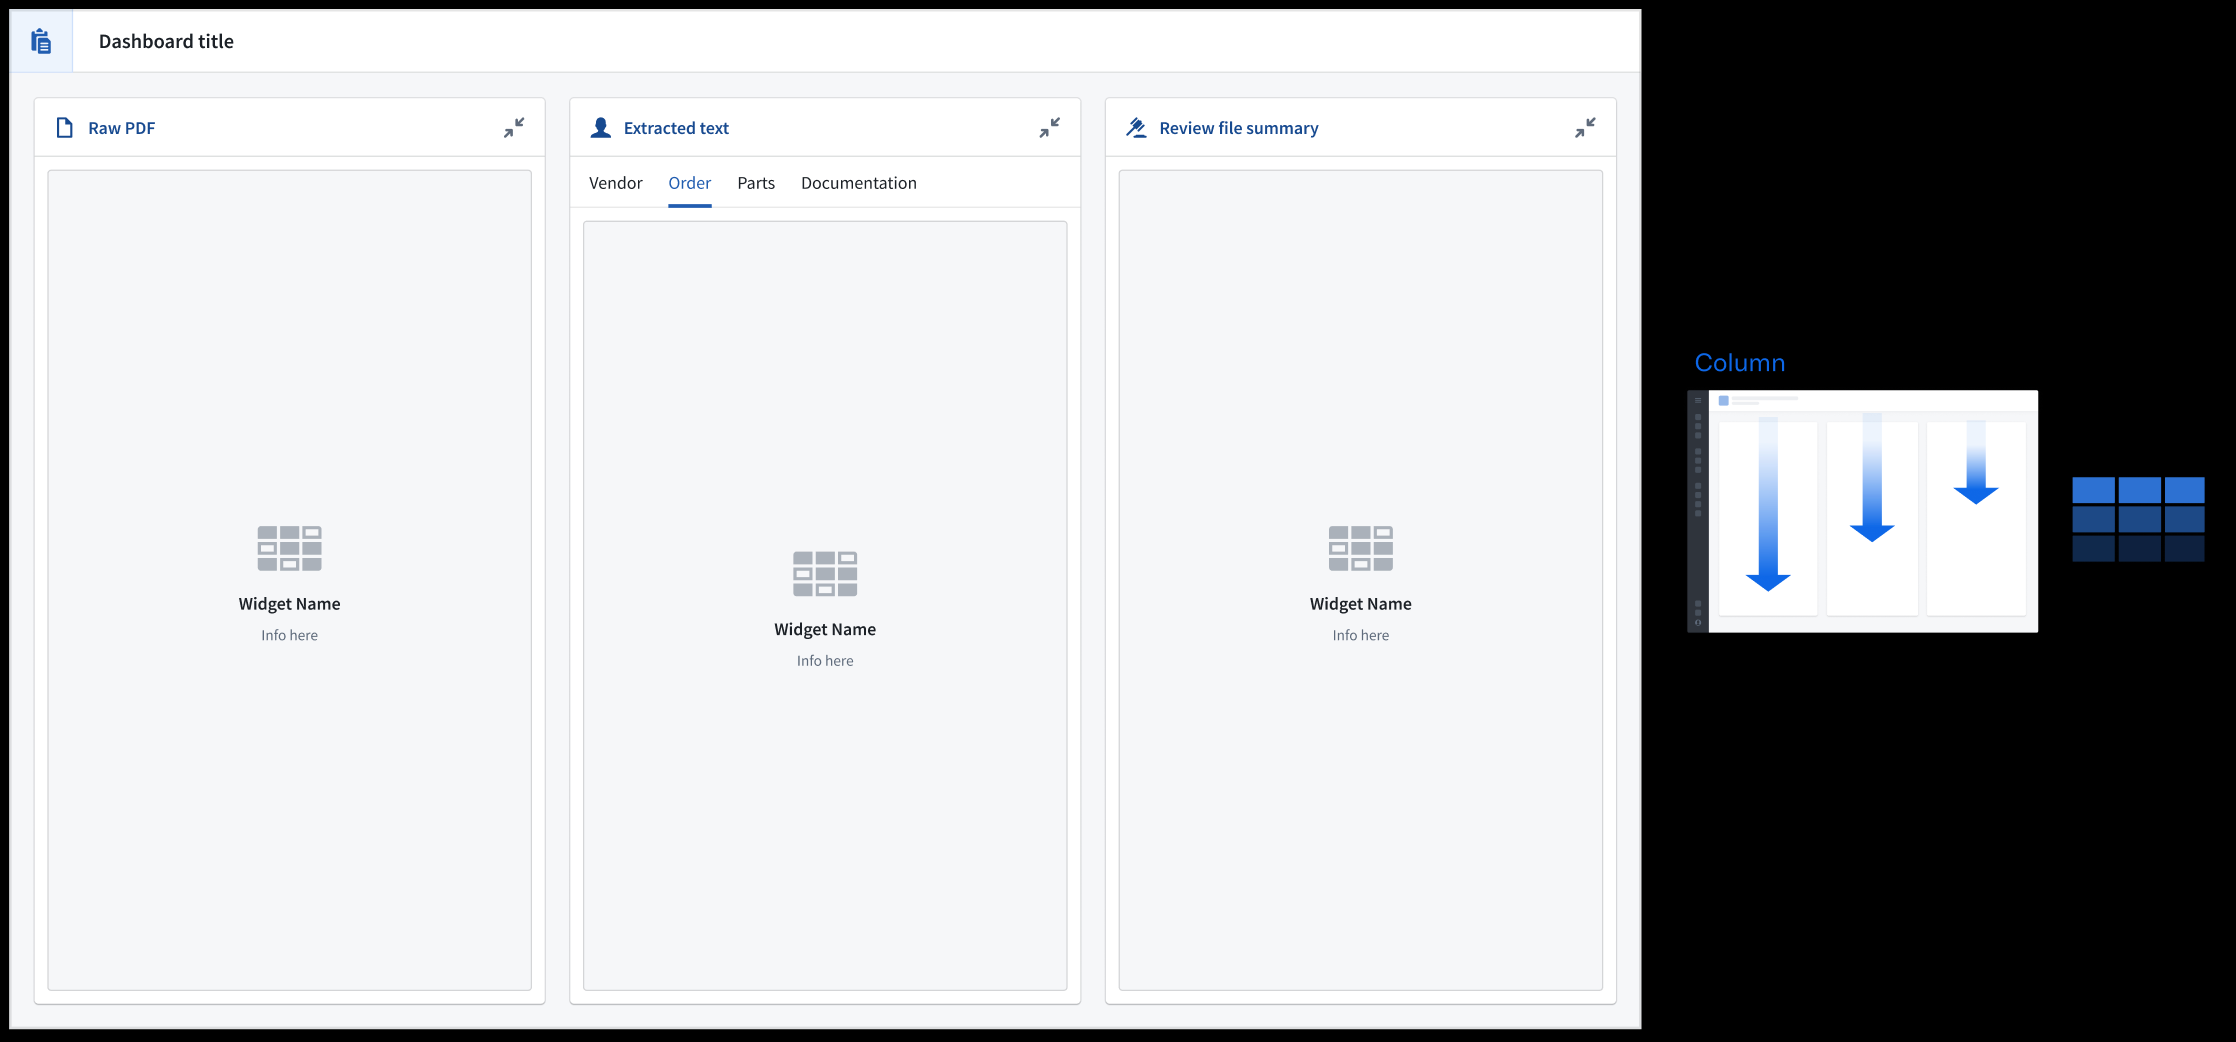Click the document icon in Raw PDF header
The height and width of the screenshot is (1042, 2236).
pyautogui.click(x=65, y=128)
